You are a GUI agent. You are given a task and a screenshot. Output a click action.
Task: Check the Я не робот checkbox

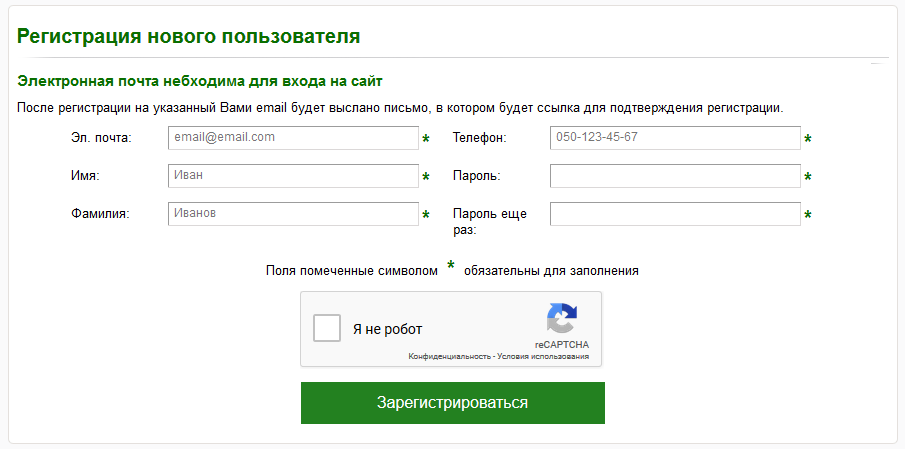(327, 329)
